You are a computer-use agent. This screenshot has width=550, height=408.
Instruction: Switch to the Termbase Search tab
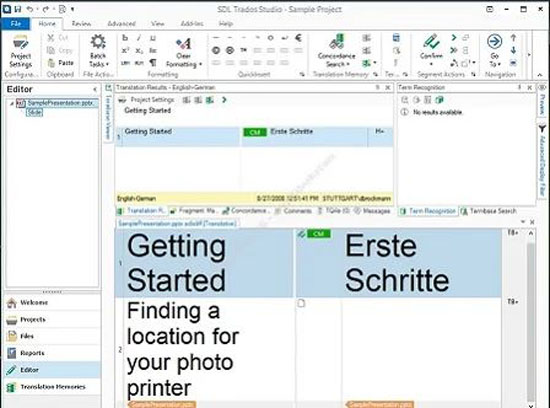tap(489, 211)
